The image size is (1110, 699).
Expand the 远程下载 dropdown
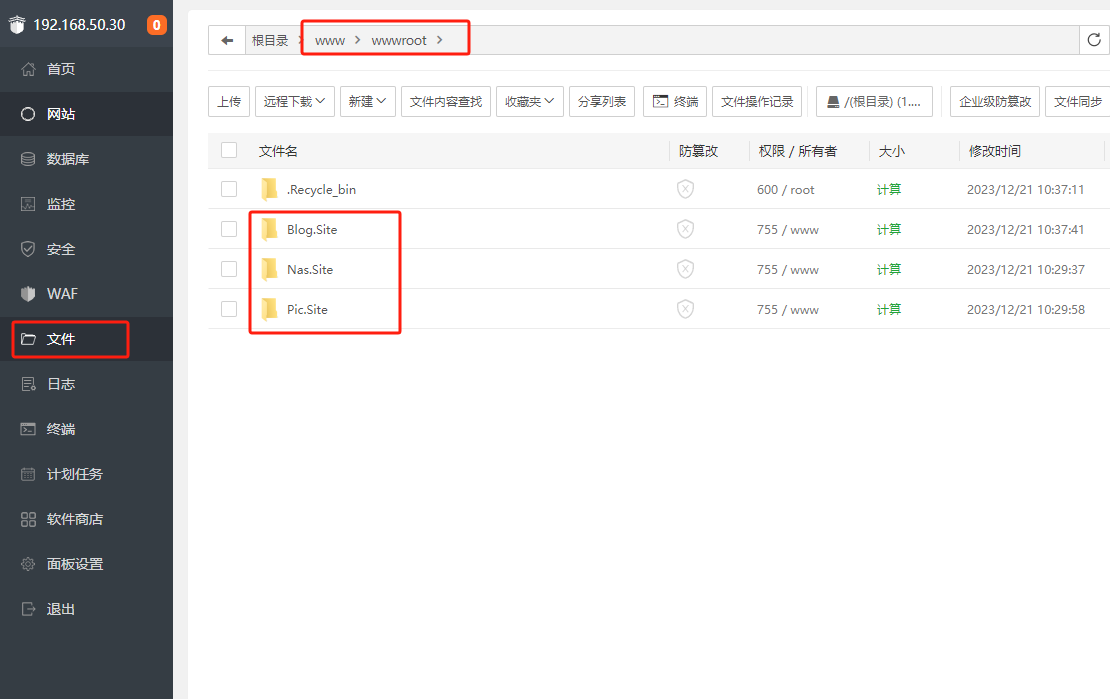coord(294,101)
